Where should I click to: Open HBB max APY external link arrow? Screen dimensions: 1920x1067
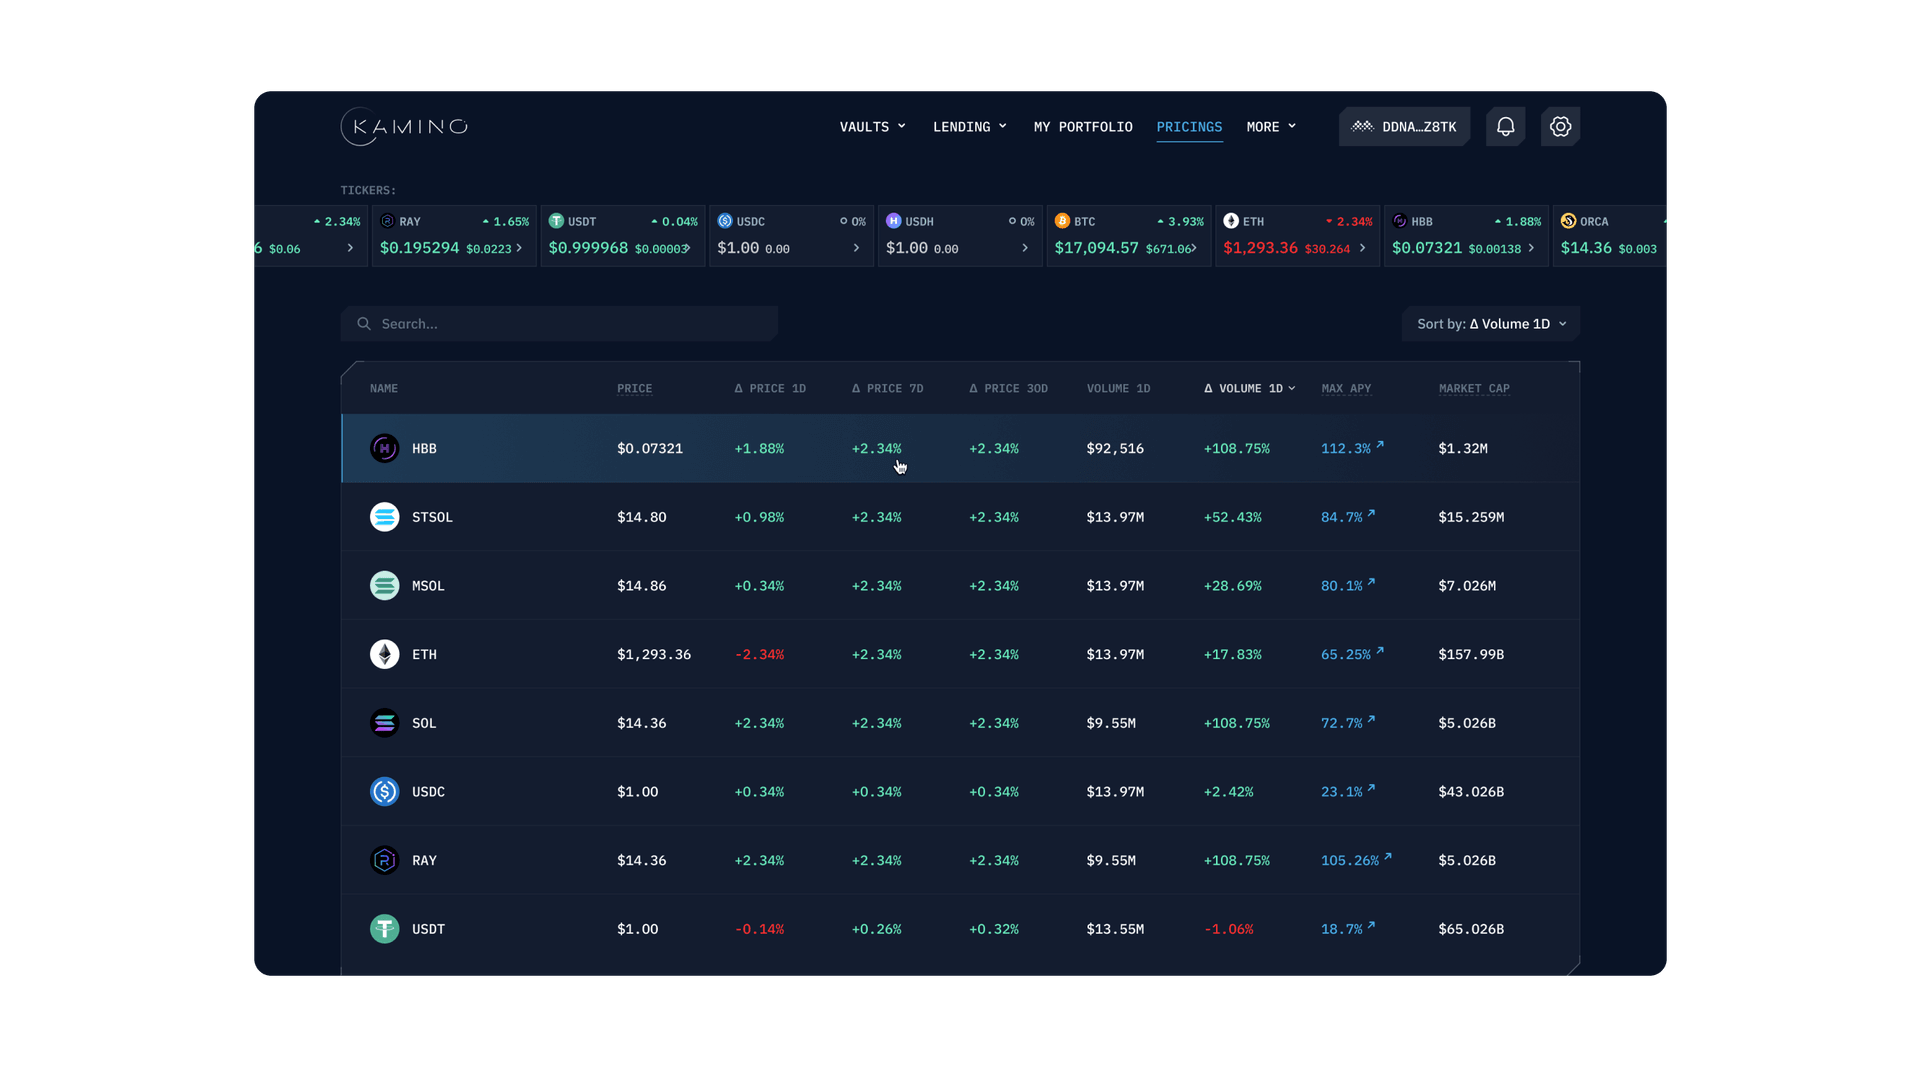(x=1380, y=444)
